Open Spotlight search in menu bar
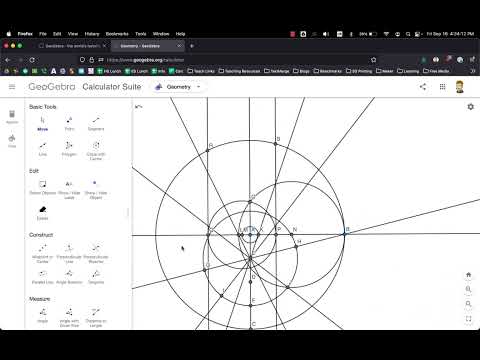The image size is (480, 360). tap(408, 34)
